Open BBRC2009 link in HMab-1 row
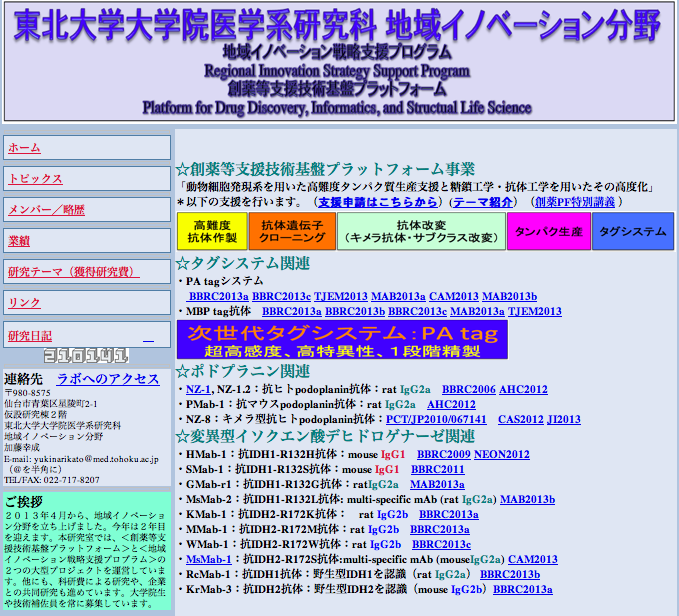Viewport: 679px width, 616px height. click(x=444, y=455)
